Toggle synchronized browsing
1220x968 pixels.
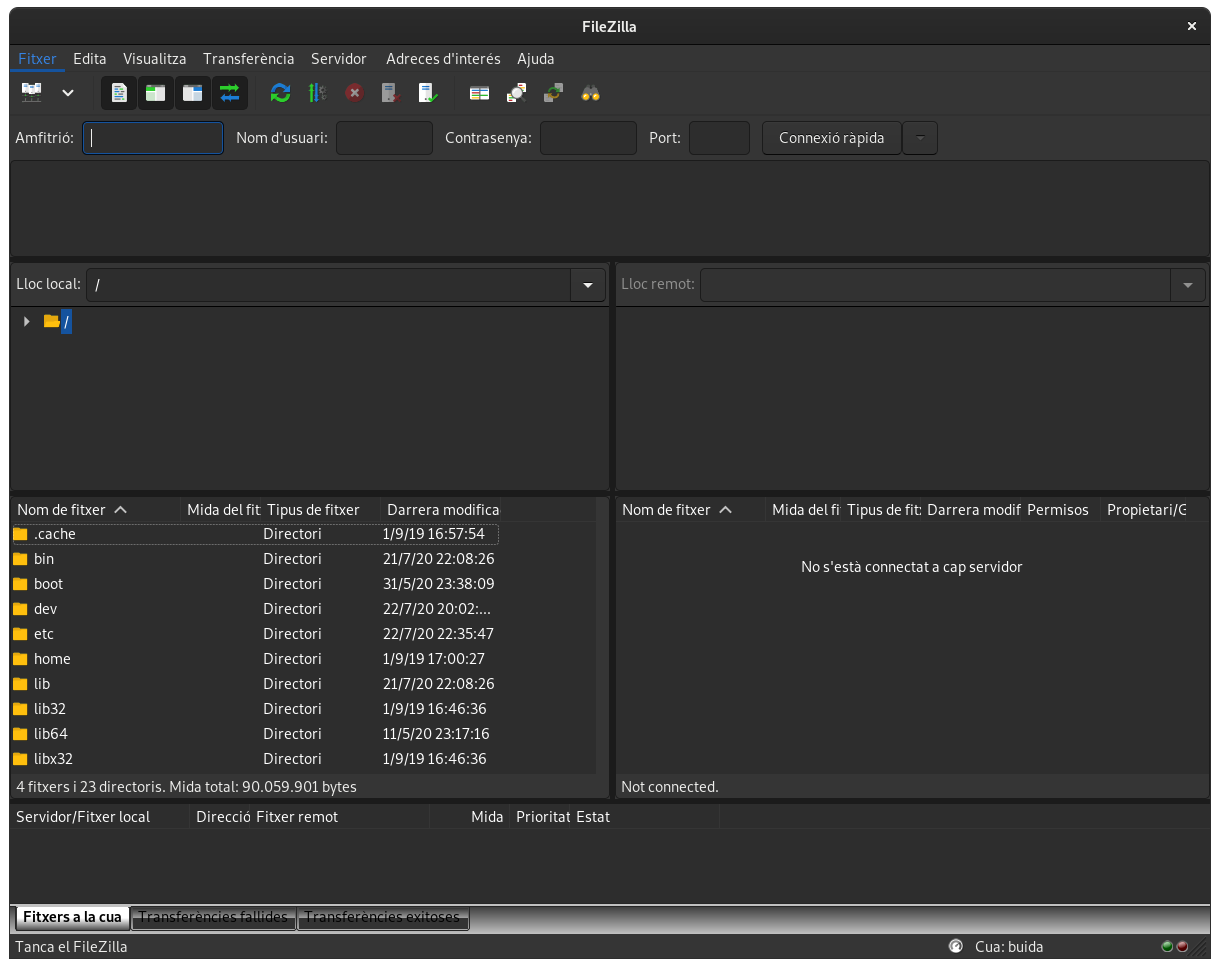click(553, 93)
